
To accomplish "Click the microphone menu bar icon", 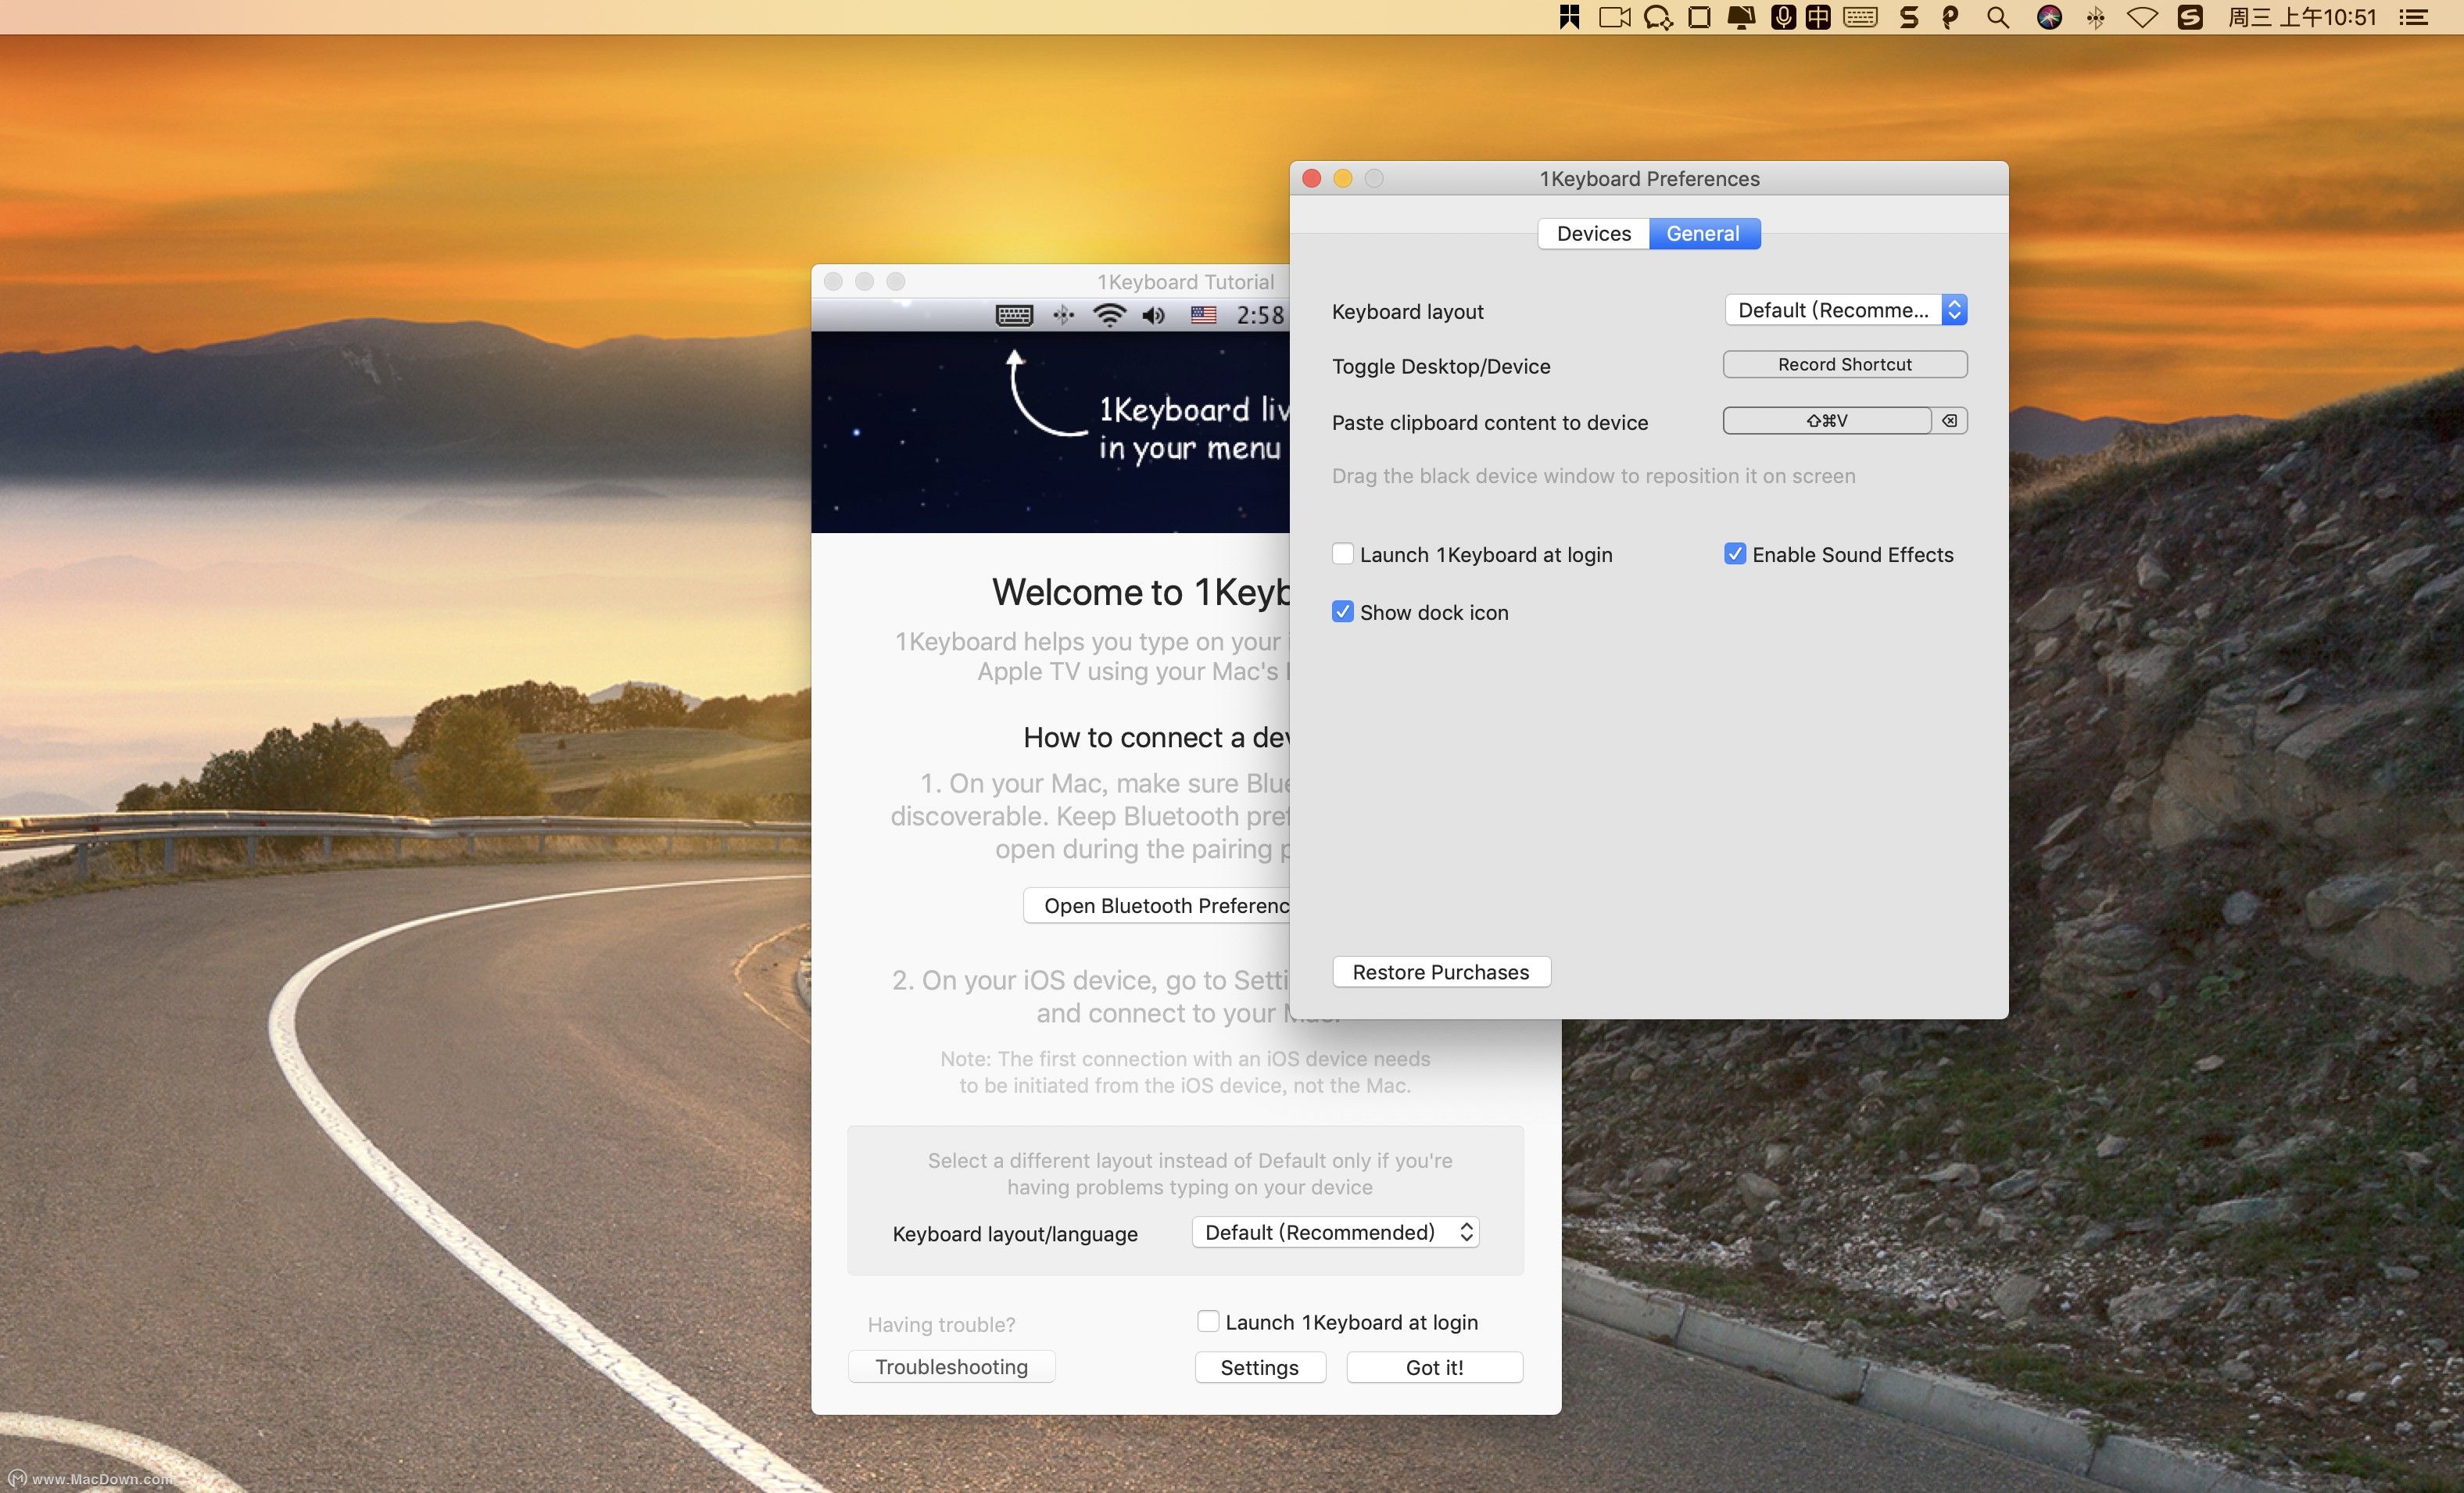I will pyautogui.click(x=1783, y=17).
